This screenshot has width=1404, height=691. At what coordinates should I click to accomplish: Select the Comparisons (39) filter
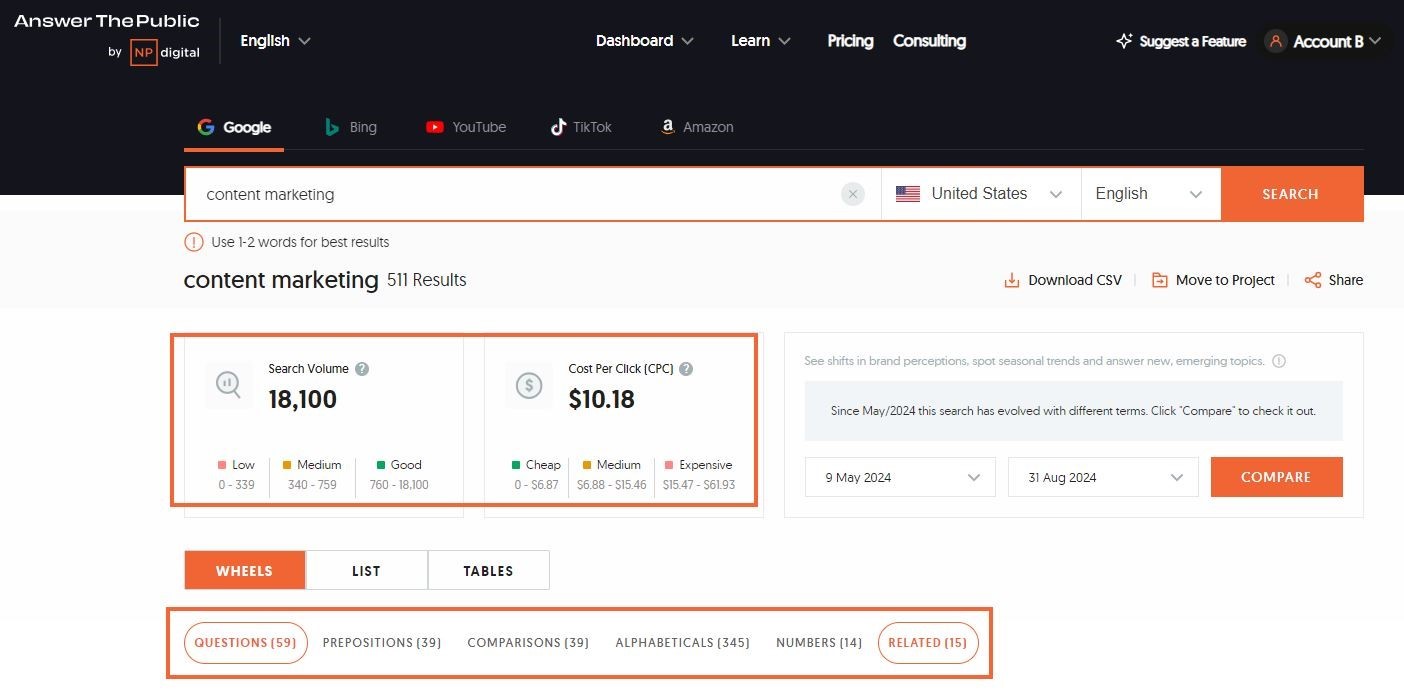pos(528,643)
